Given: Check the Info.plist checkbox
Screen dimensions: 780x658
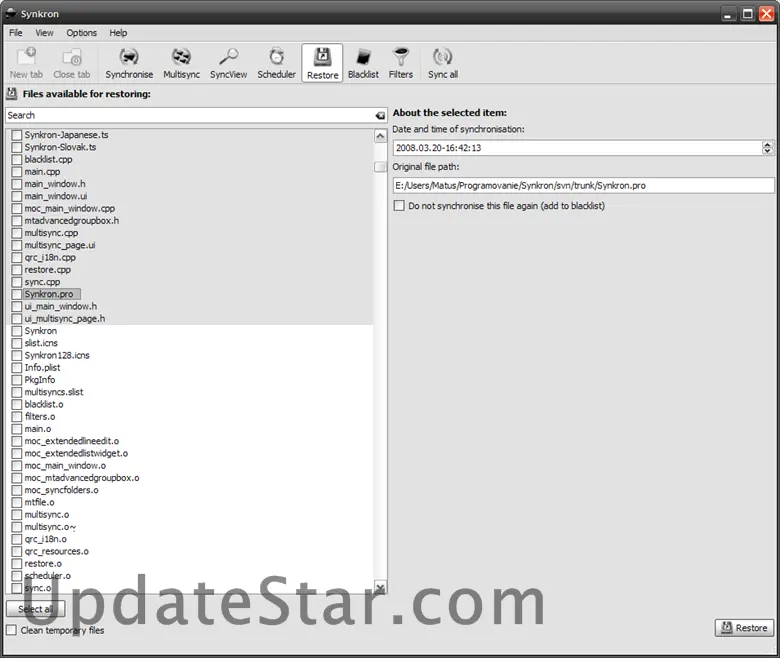Looking at the screenshot, I should click(17, 368).
